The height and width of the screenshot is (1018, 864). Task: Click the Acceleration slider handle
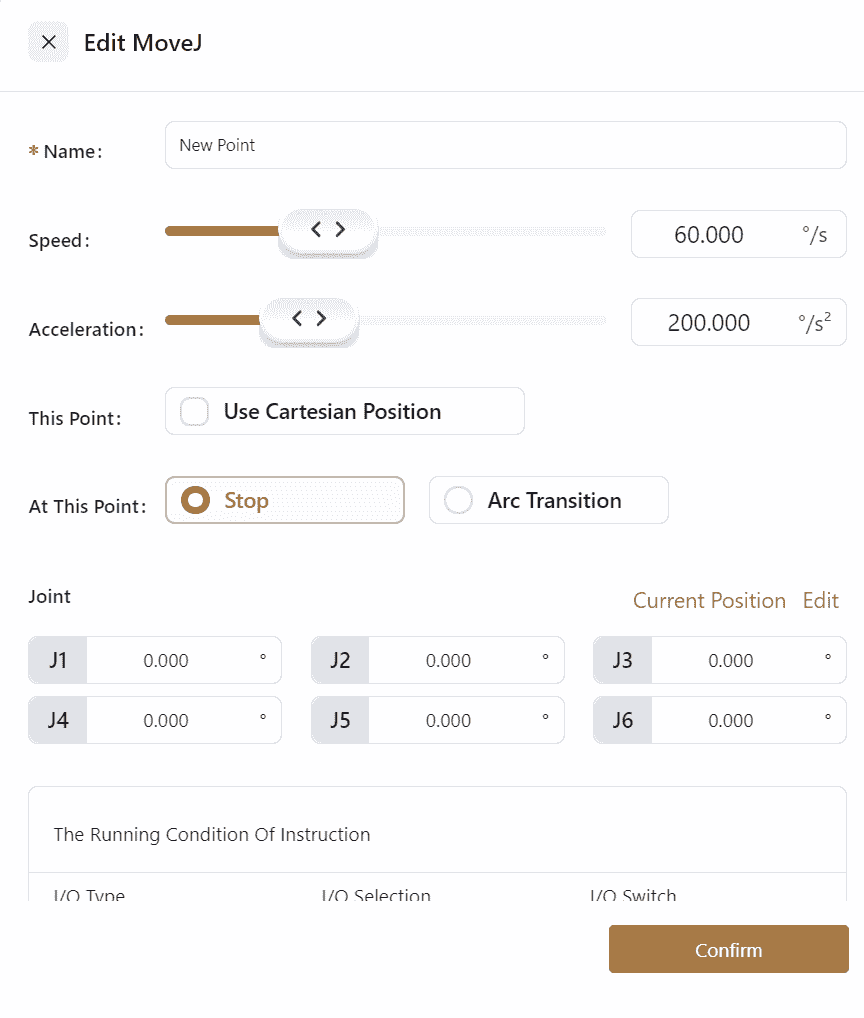coord(309,320)
